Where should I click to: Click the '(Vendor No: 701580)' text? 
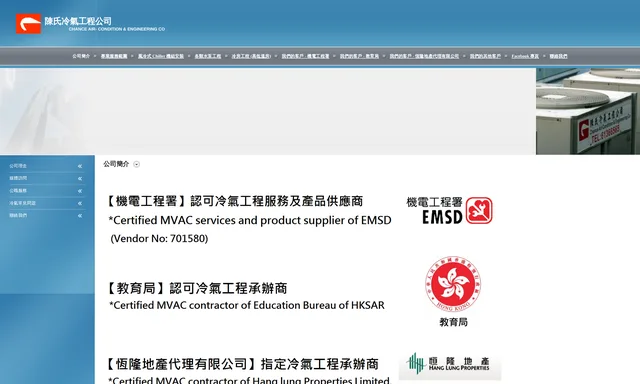[159, 238]
